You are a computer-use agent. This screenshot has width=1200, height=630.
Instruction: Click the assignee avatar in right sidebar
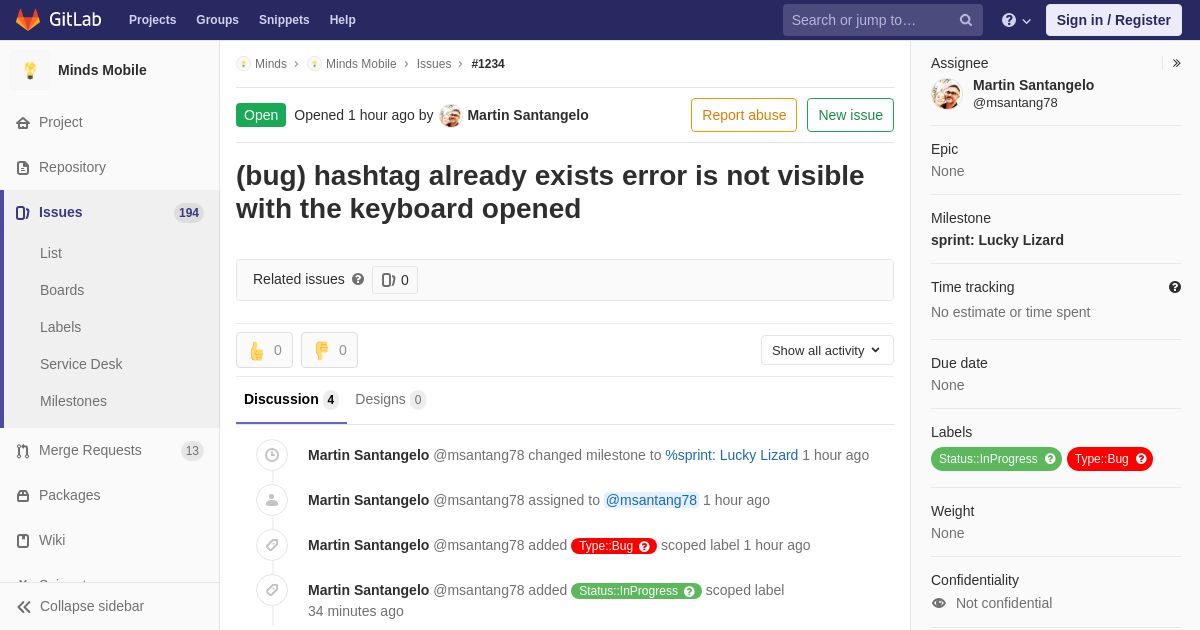(946, 94)
